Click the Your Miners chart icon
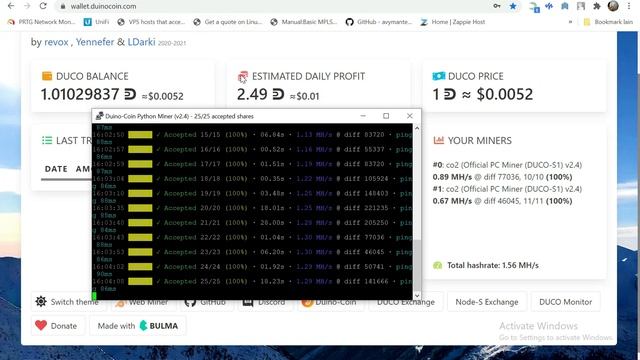Viewport: 640px width, 360px height. (439, 140)
